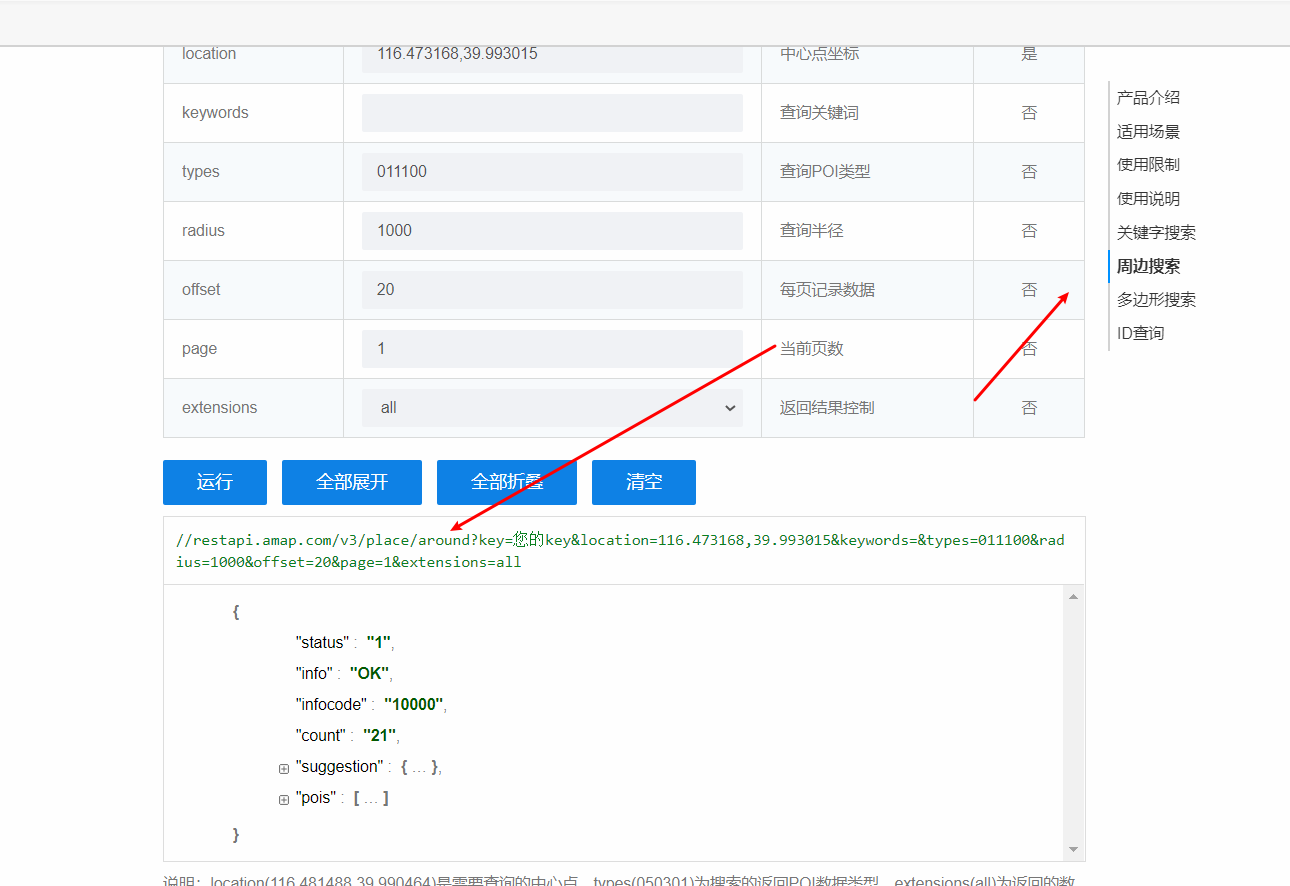
Task: Click the offset parameter name cell
Action: tap(253, 290)
